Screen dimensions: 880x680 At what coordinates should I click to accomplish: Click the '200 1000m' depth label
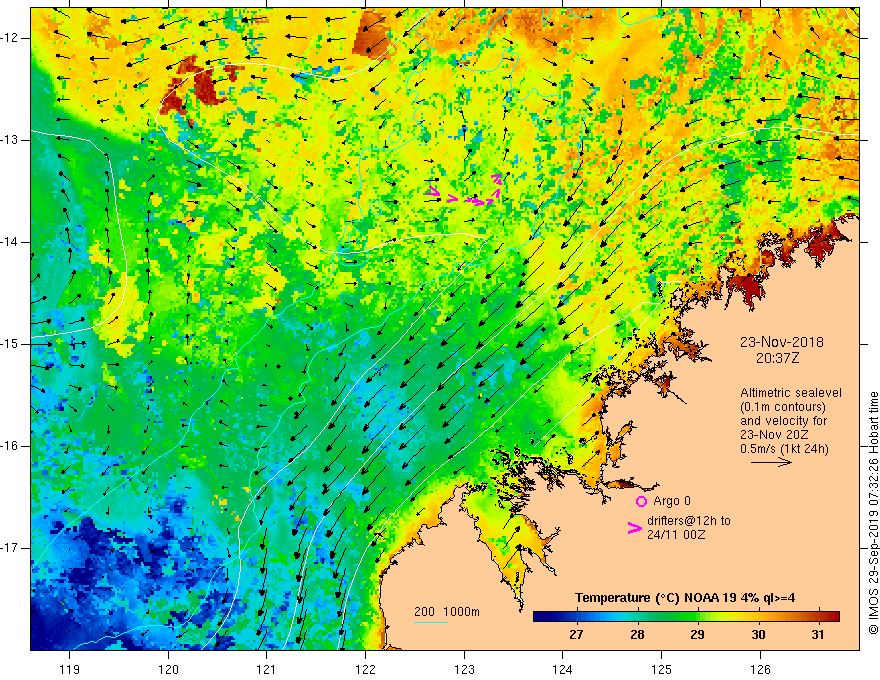[447, 612]
